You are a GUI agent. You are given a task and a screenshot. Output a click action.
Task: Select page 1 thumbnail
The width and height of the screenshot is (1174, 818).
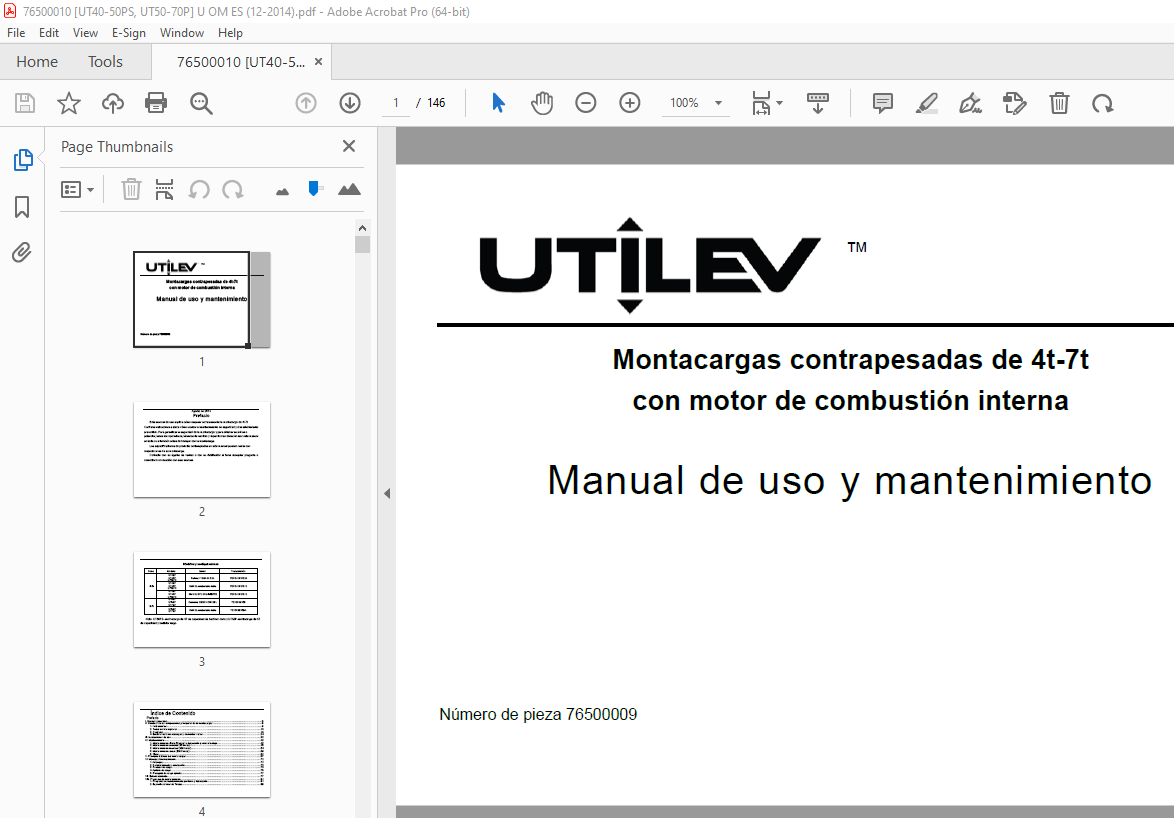(x=201, y=299)
